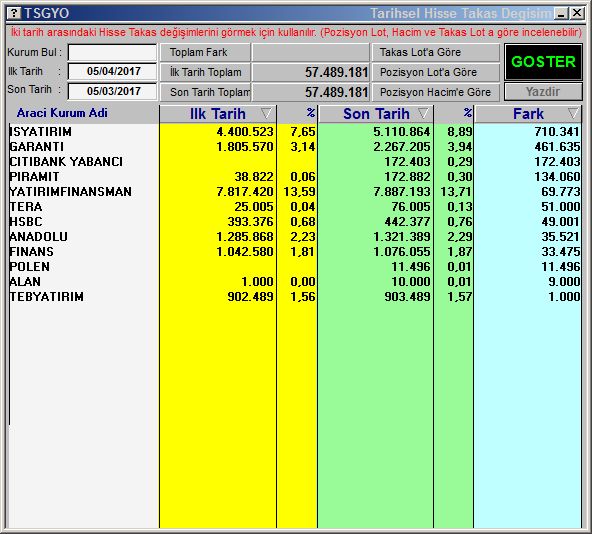The image size is (592, 534).
Task: Click the Yazdir print button
Action: 543,92
